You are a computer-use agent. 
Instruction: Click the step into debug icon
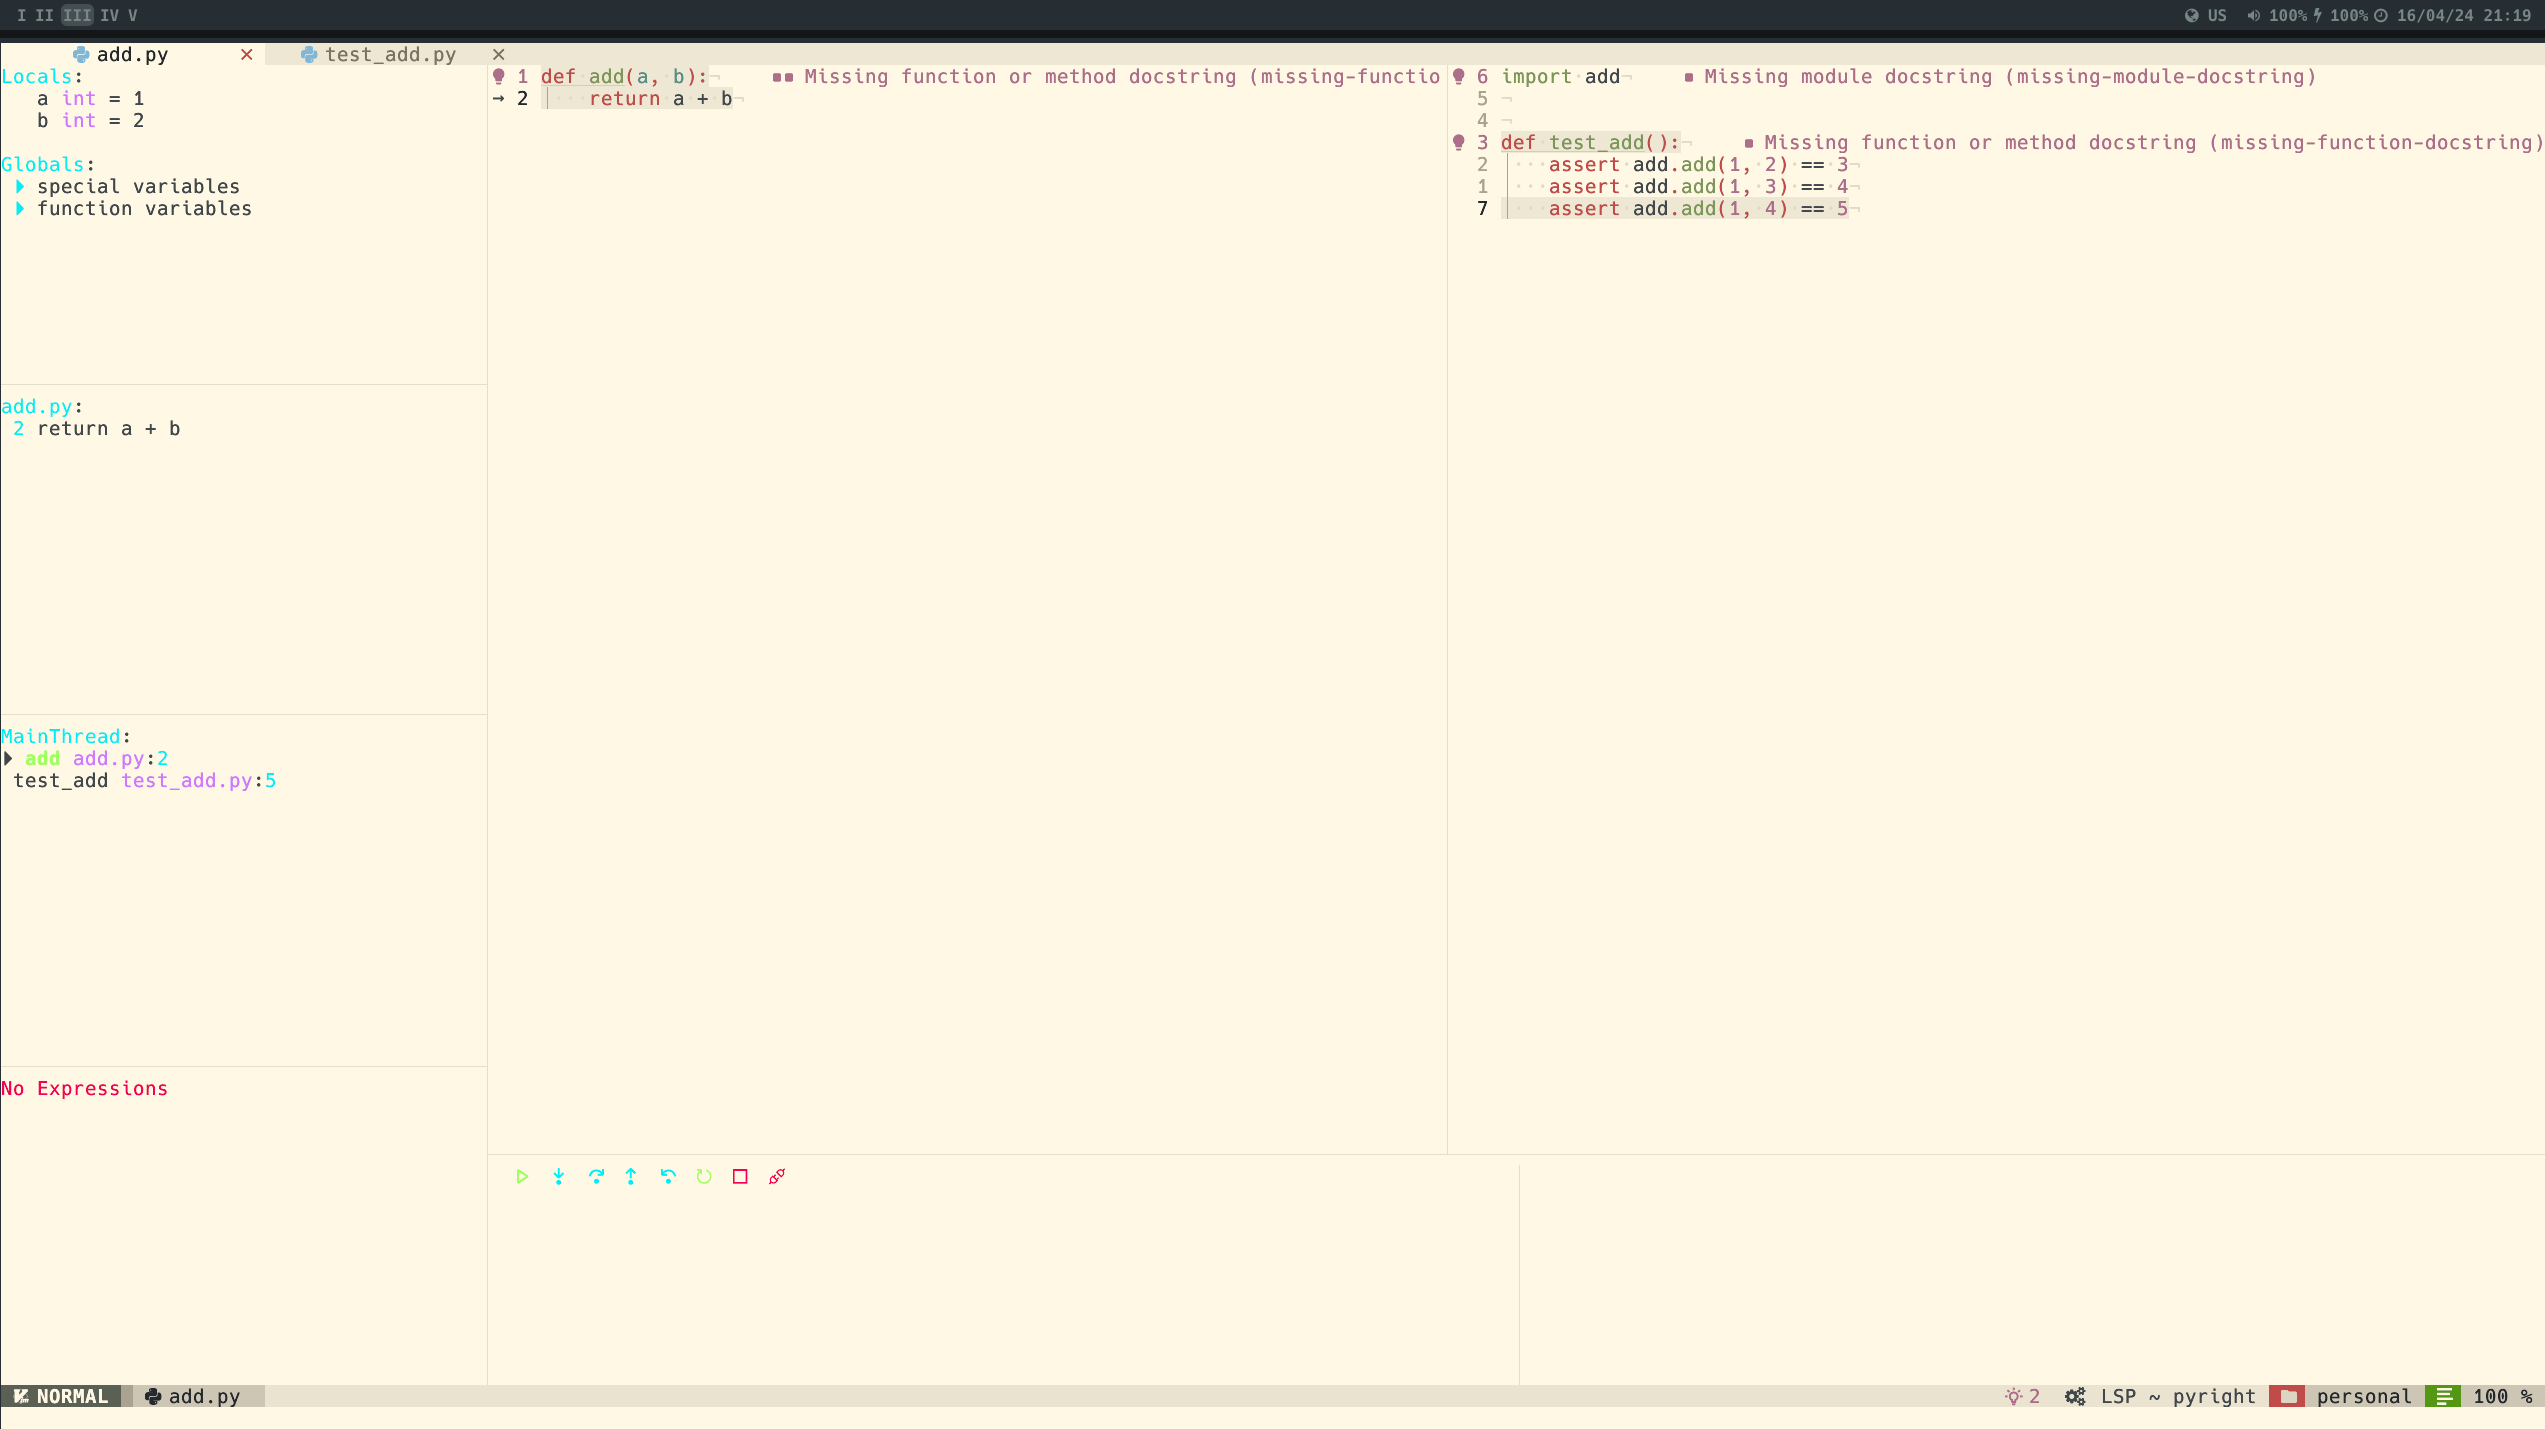(559, 1176)
